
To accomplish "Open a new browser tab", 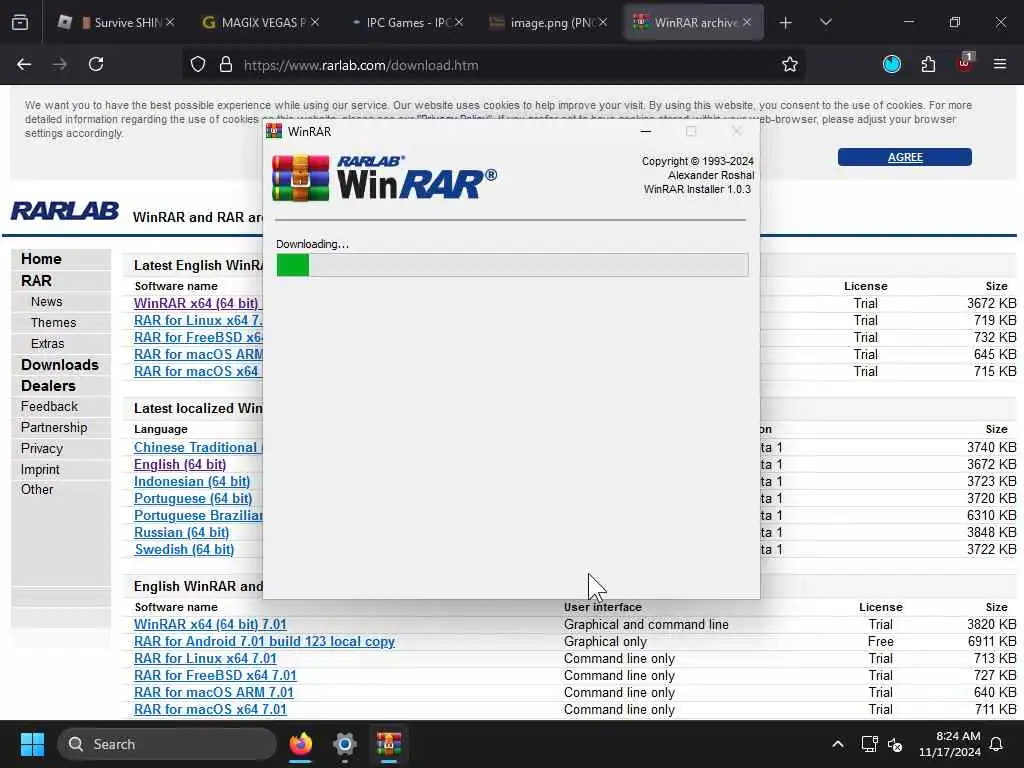I will coord(786,23).
